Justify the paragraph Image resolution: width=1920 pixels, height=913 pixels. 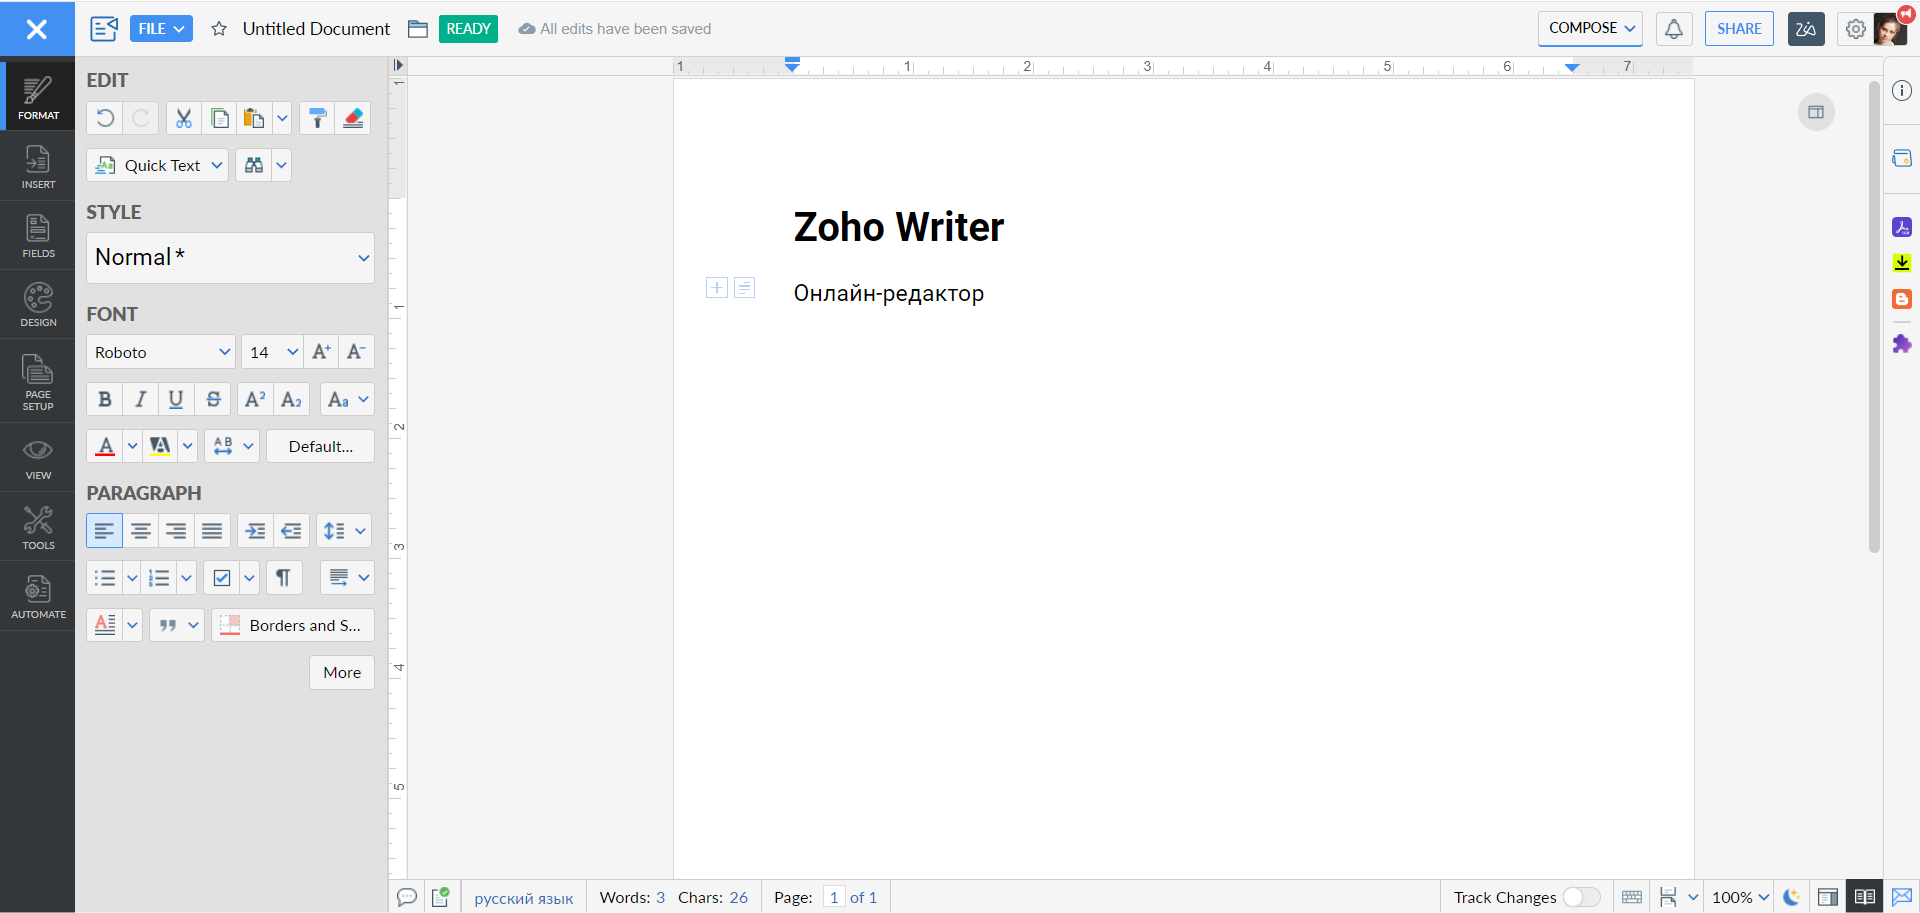click(x=212, y=531)
